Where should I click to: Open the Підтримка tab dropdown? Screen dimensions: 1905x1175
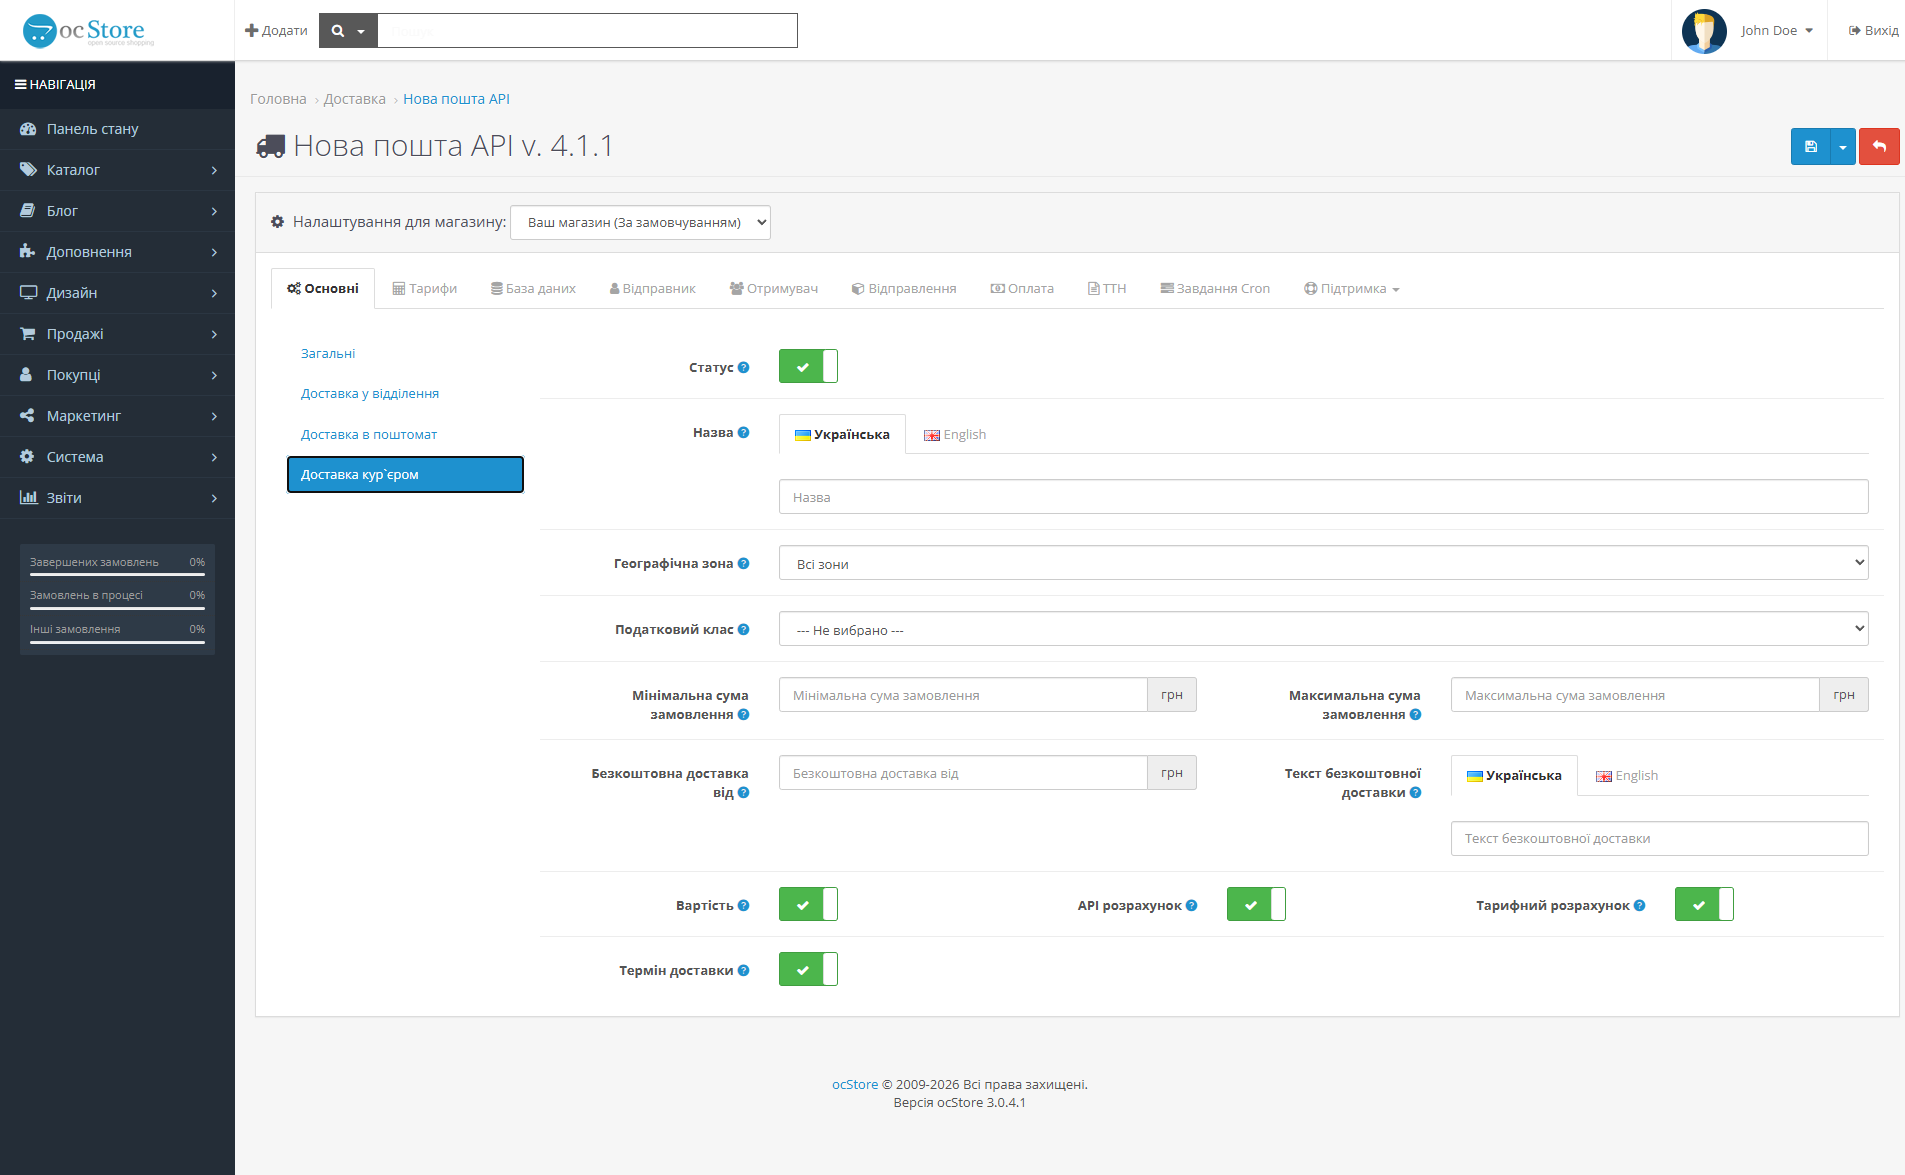pos(1351,289)
